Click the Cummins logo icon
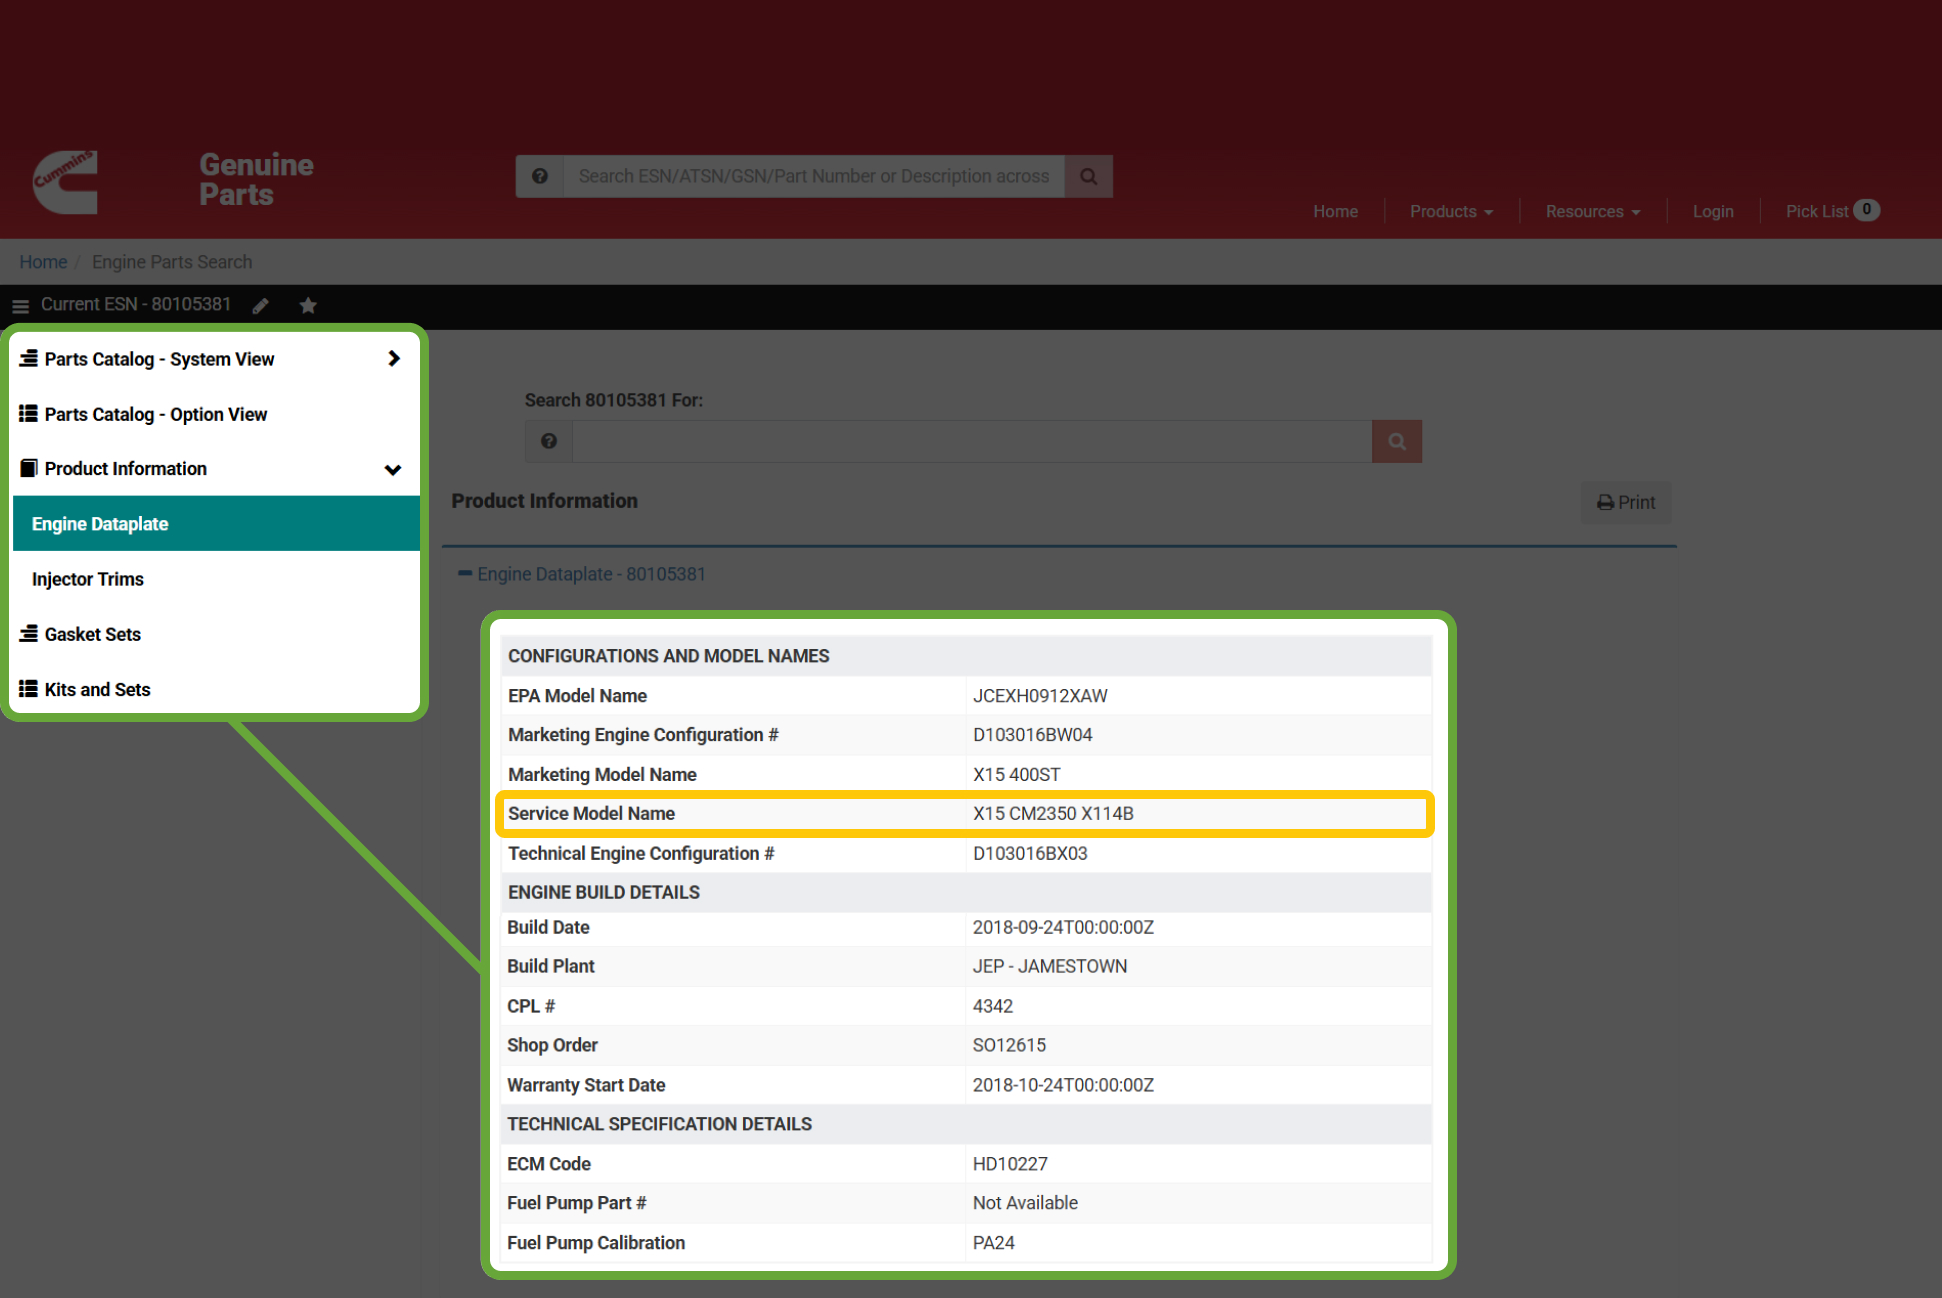Screen dimensions: 1942x1298 coord(65,181)
